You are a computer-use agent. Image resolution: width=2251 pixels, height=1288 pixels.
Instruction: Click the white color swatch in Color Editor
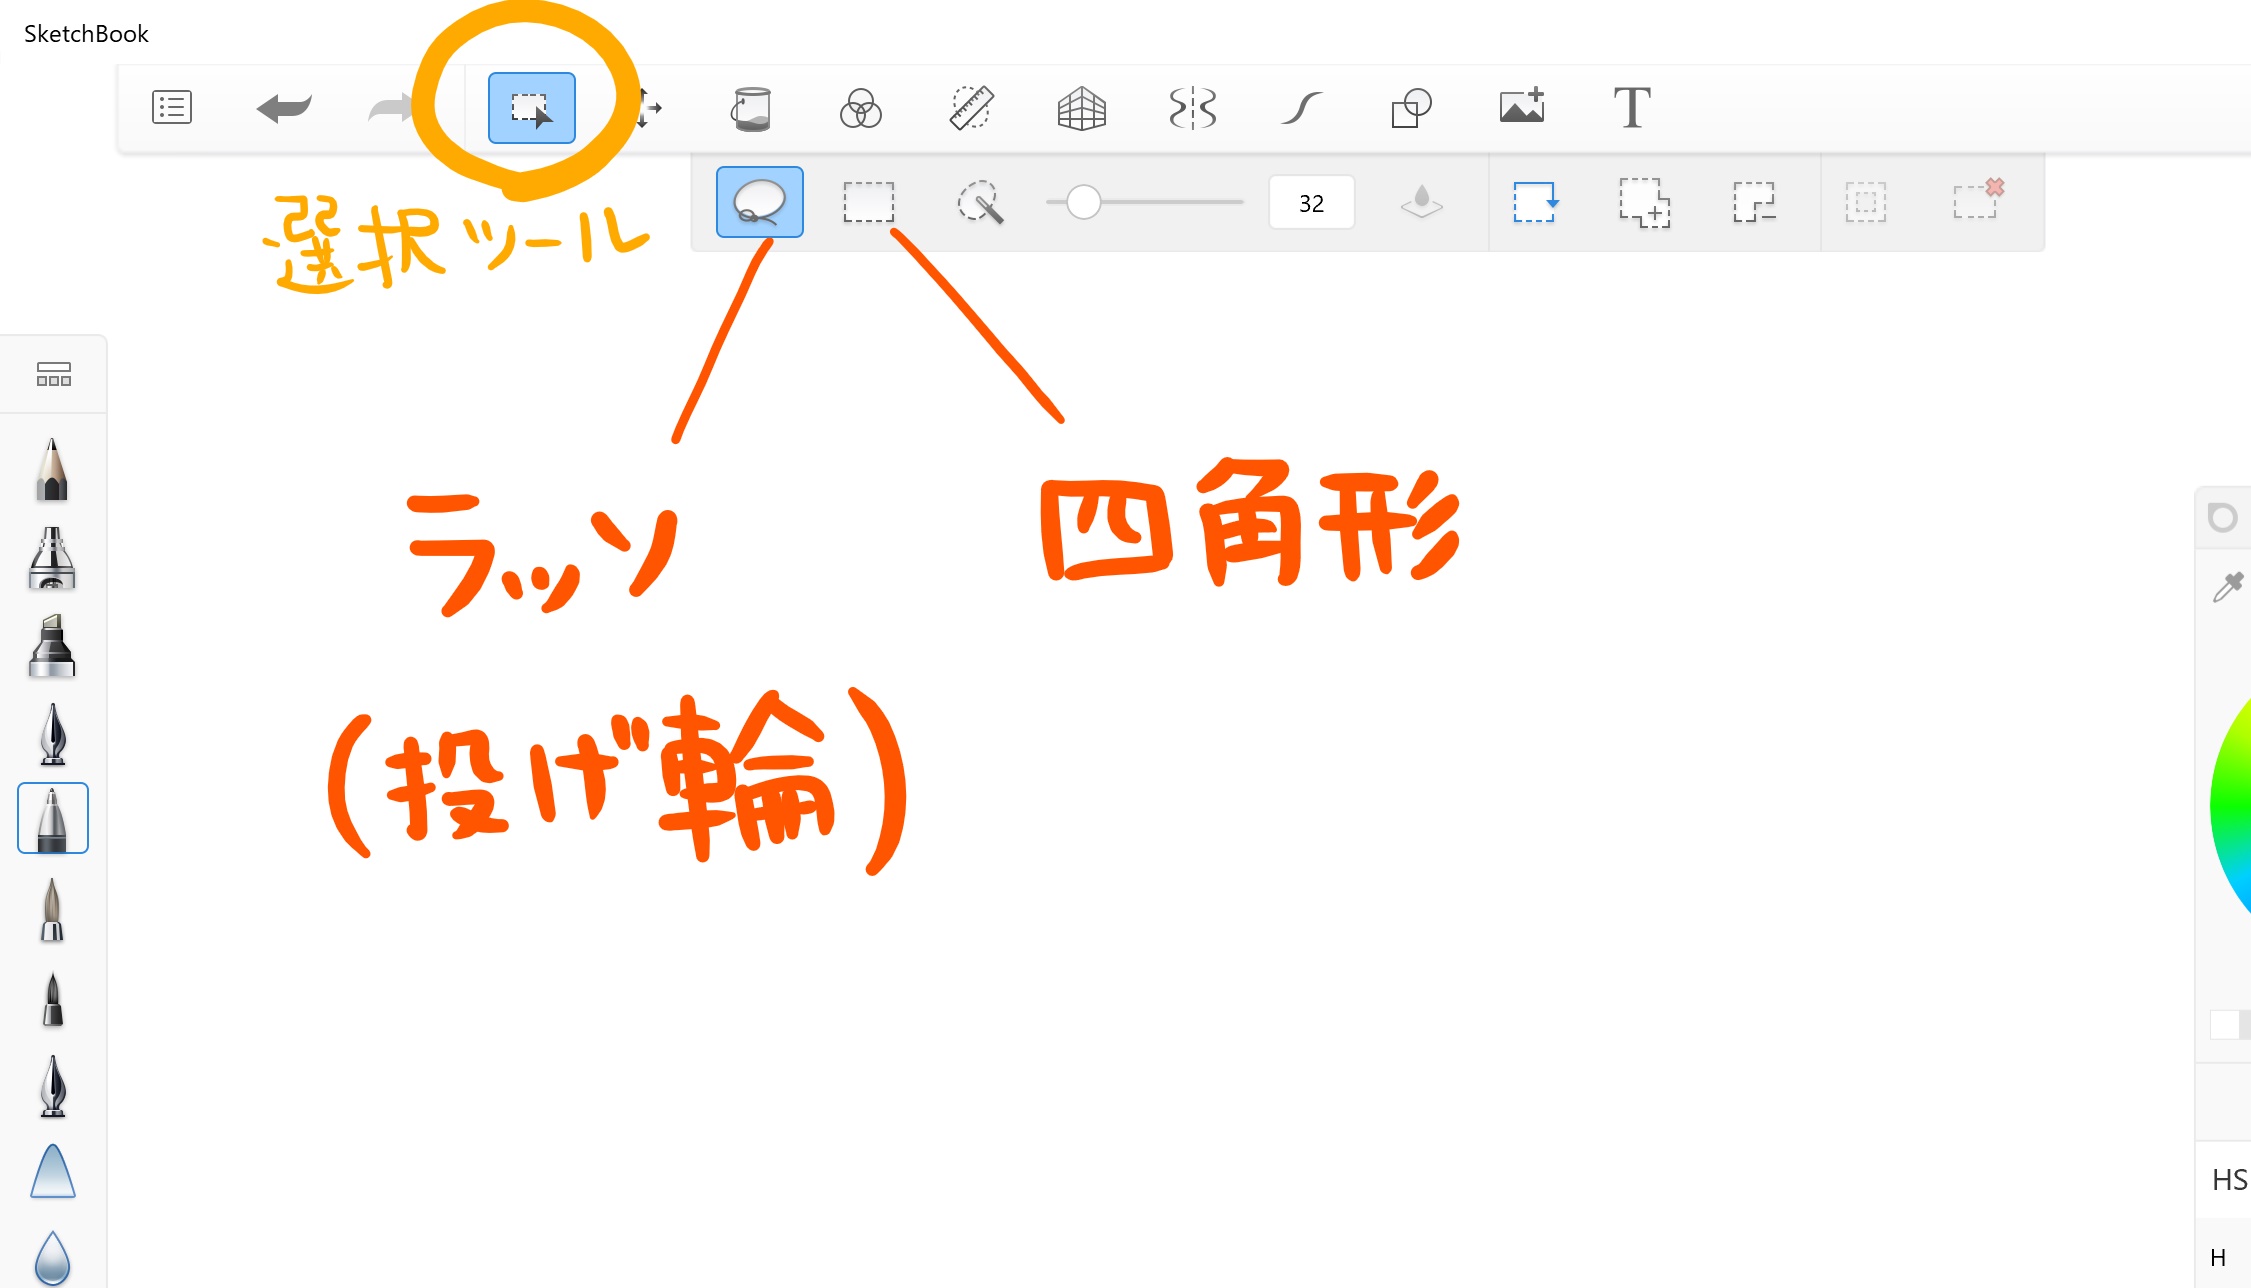2224,1024
